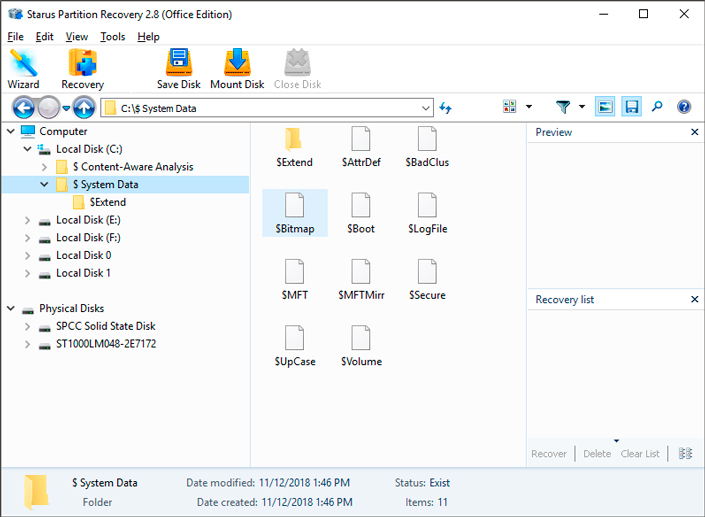The width and height of the screenshot is (705, 517).
Task: Open the Edit menu
Action: (x=45, y=36)
